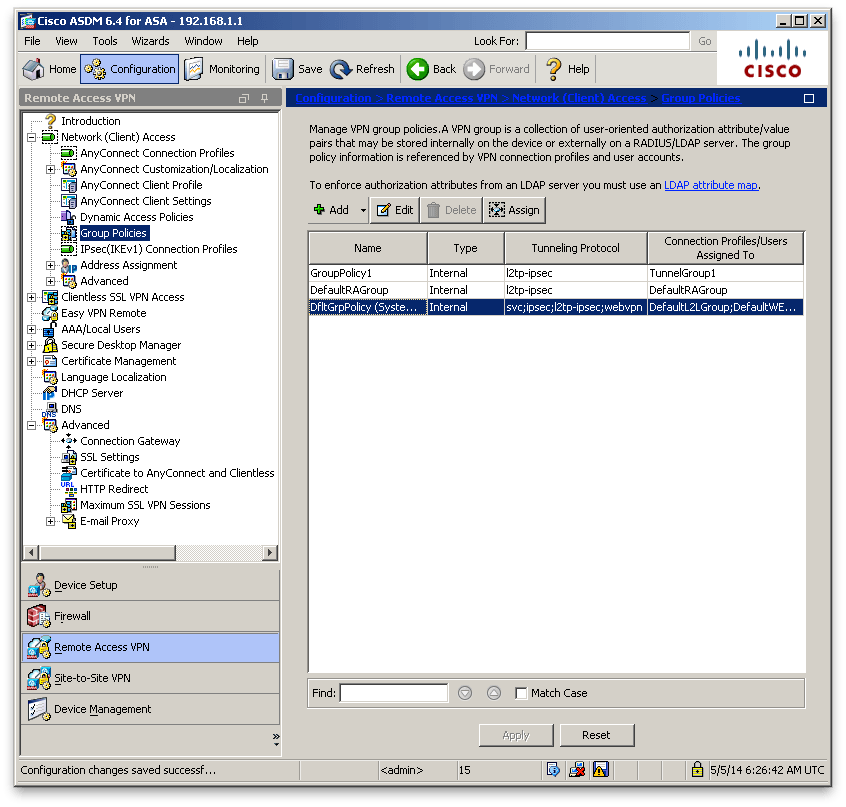Follow the LDAP attribute map link
The image size is (846, 807).
click(711, 185)
